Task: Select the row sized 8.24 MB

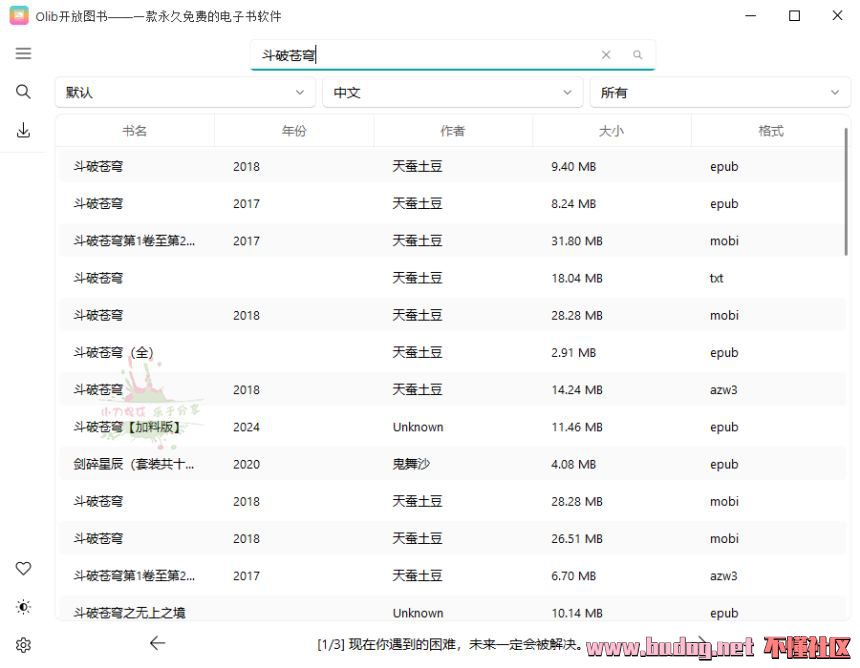Action: pos(452,203)
